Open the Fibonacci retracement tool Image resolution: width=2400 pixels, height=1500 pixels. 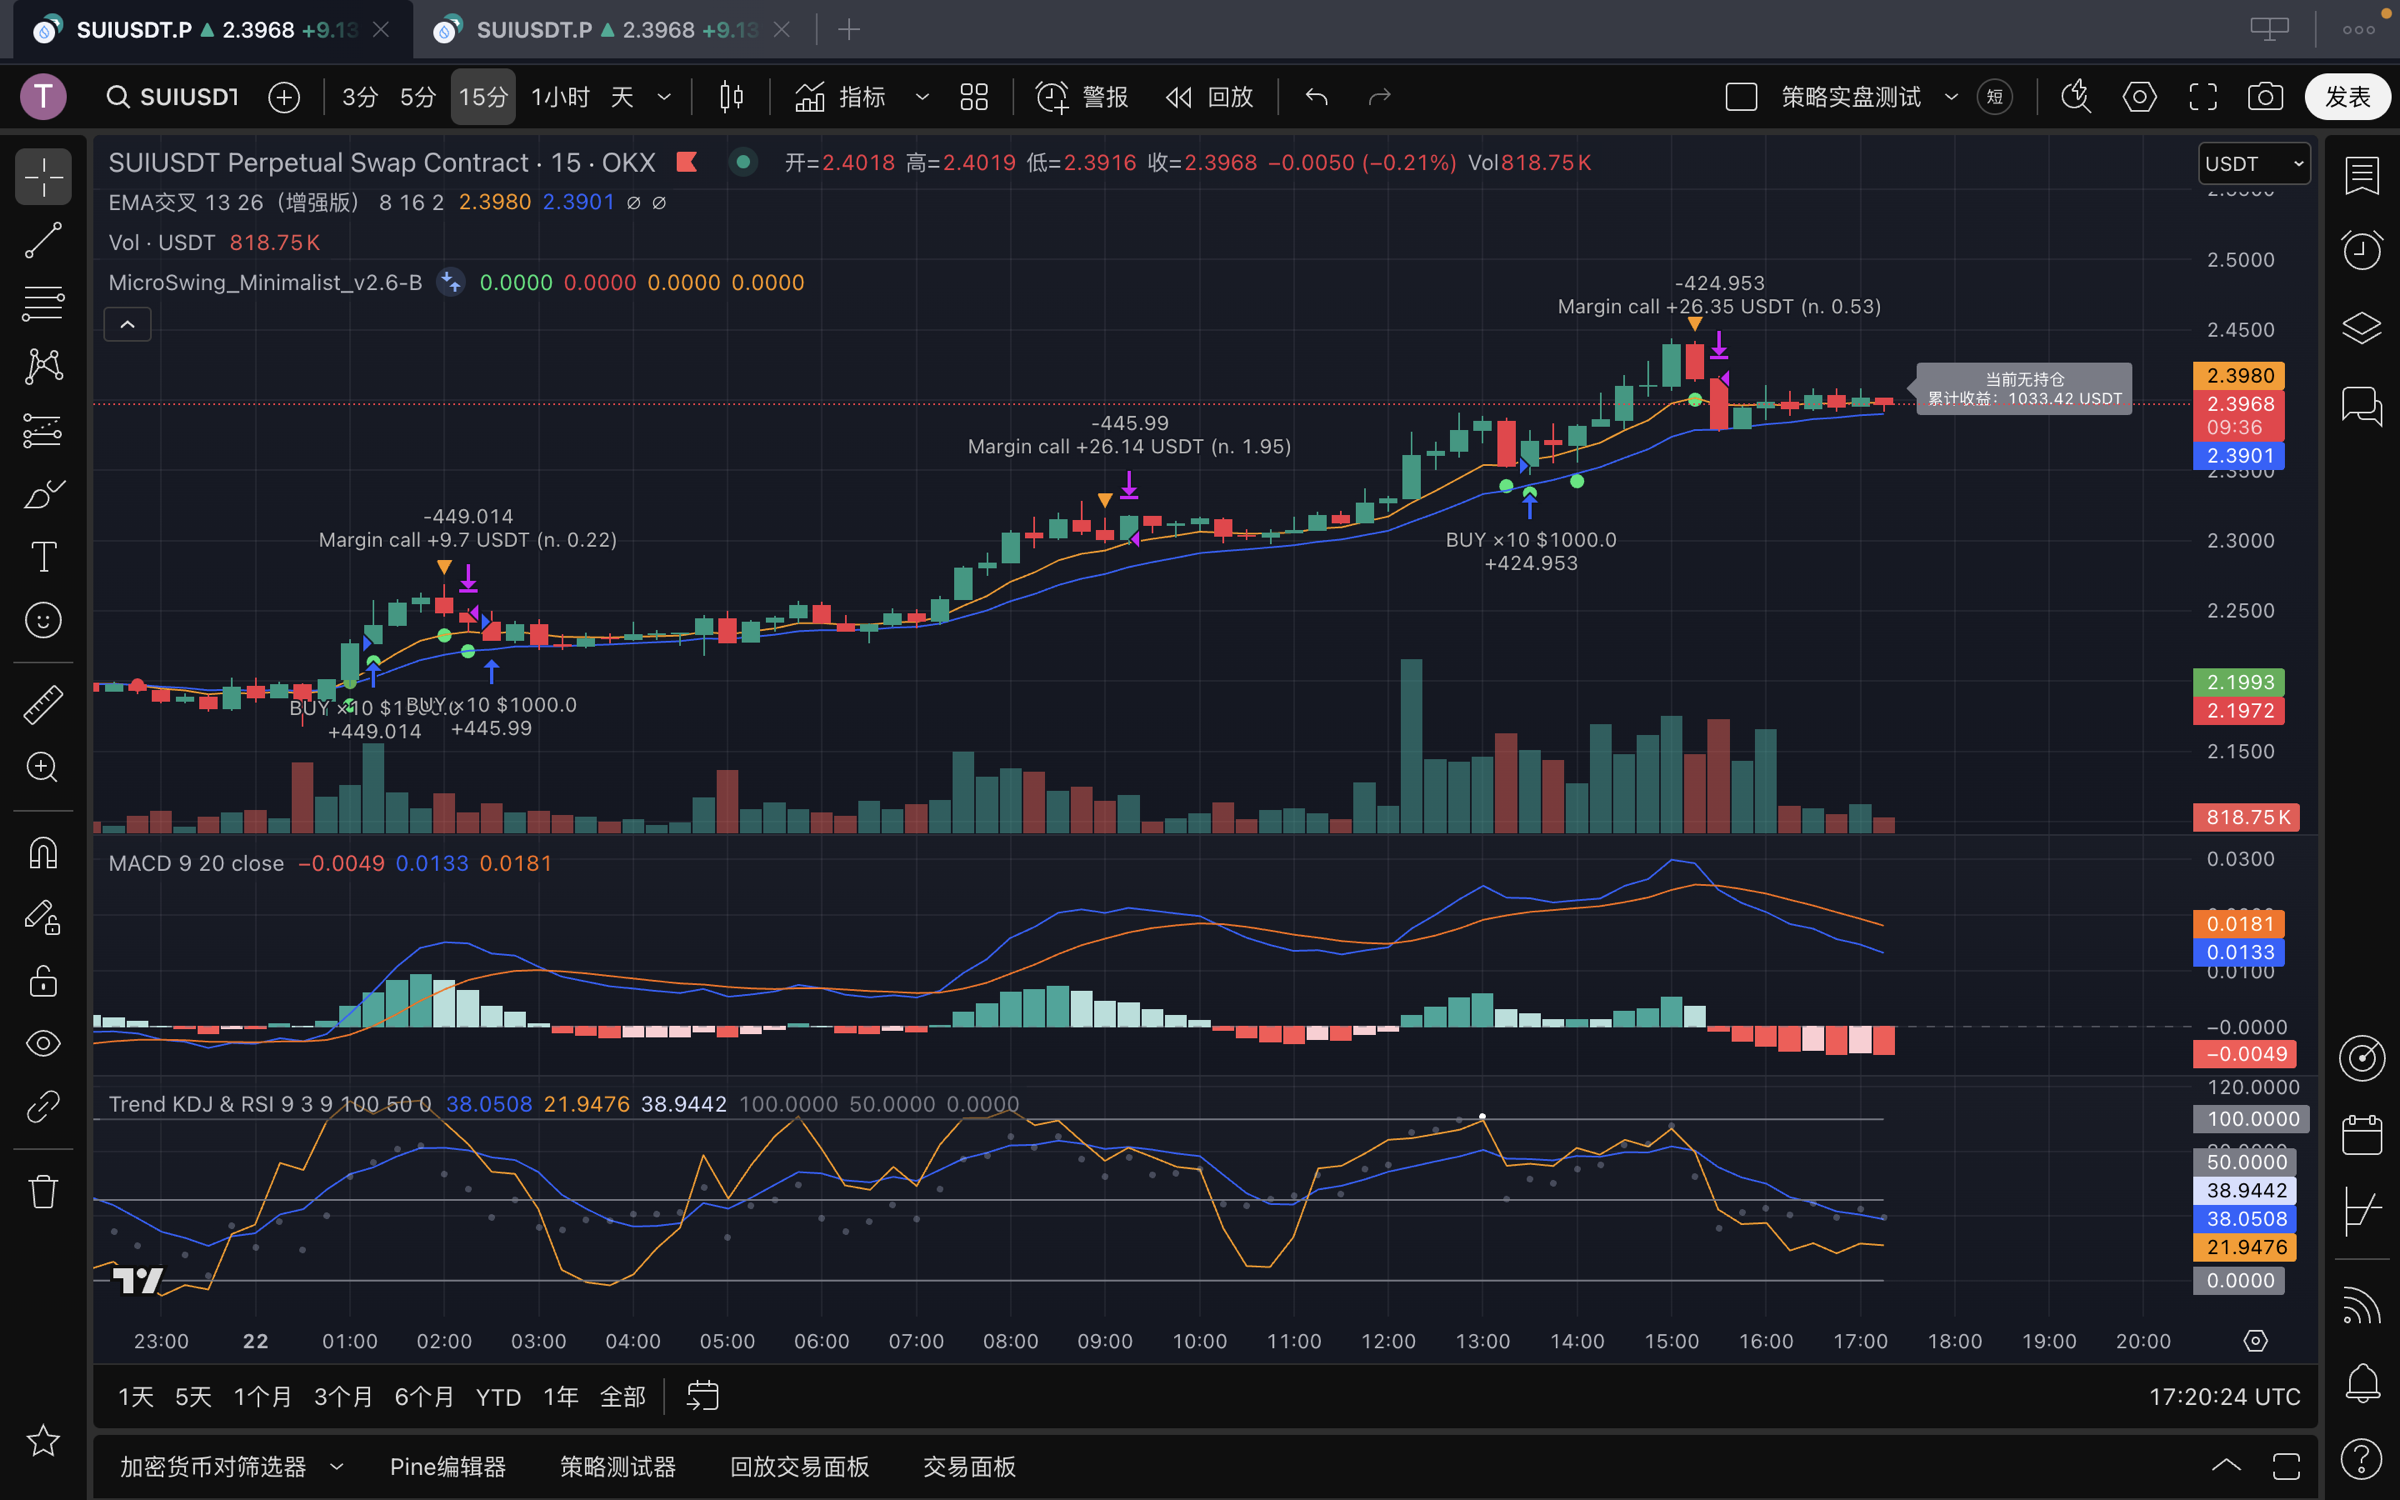pos(43,303)
